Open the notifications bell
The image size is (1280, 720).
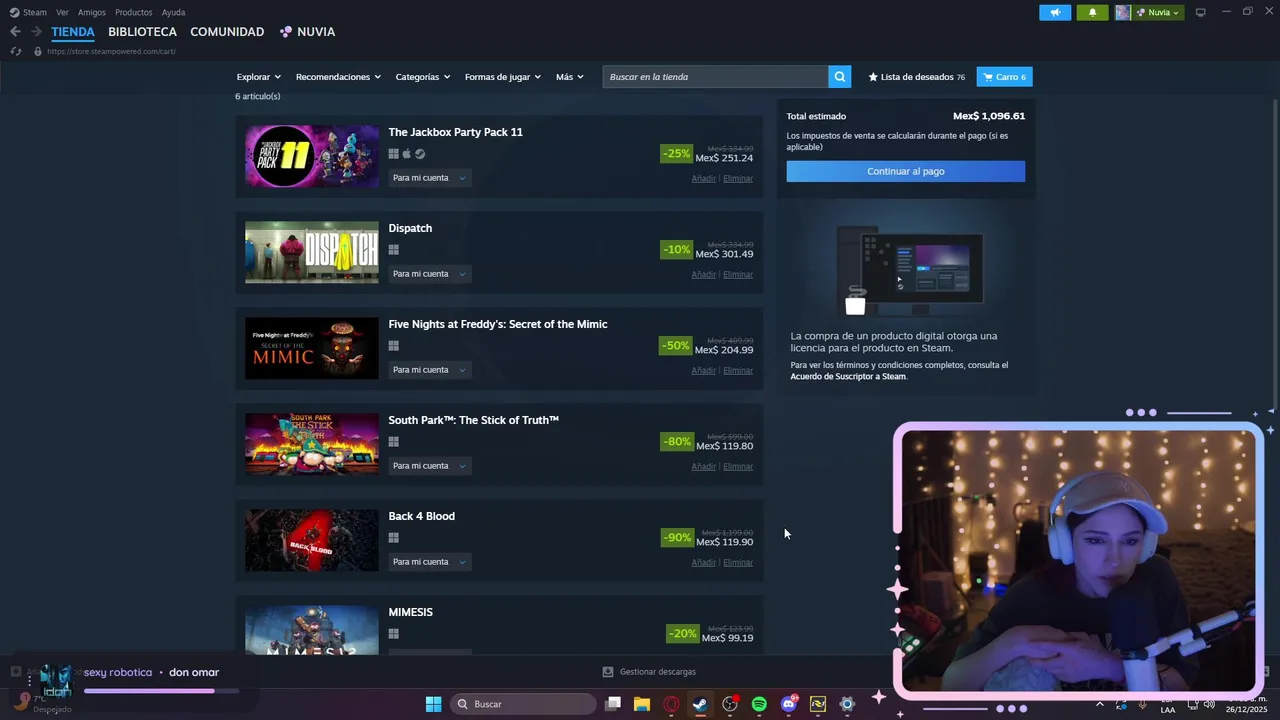pos(1092,12)
